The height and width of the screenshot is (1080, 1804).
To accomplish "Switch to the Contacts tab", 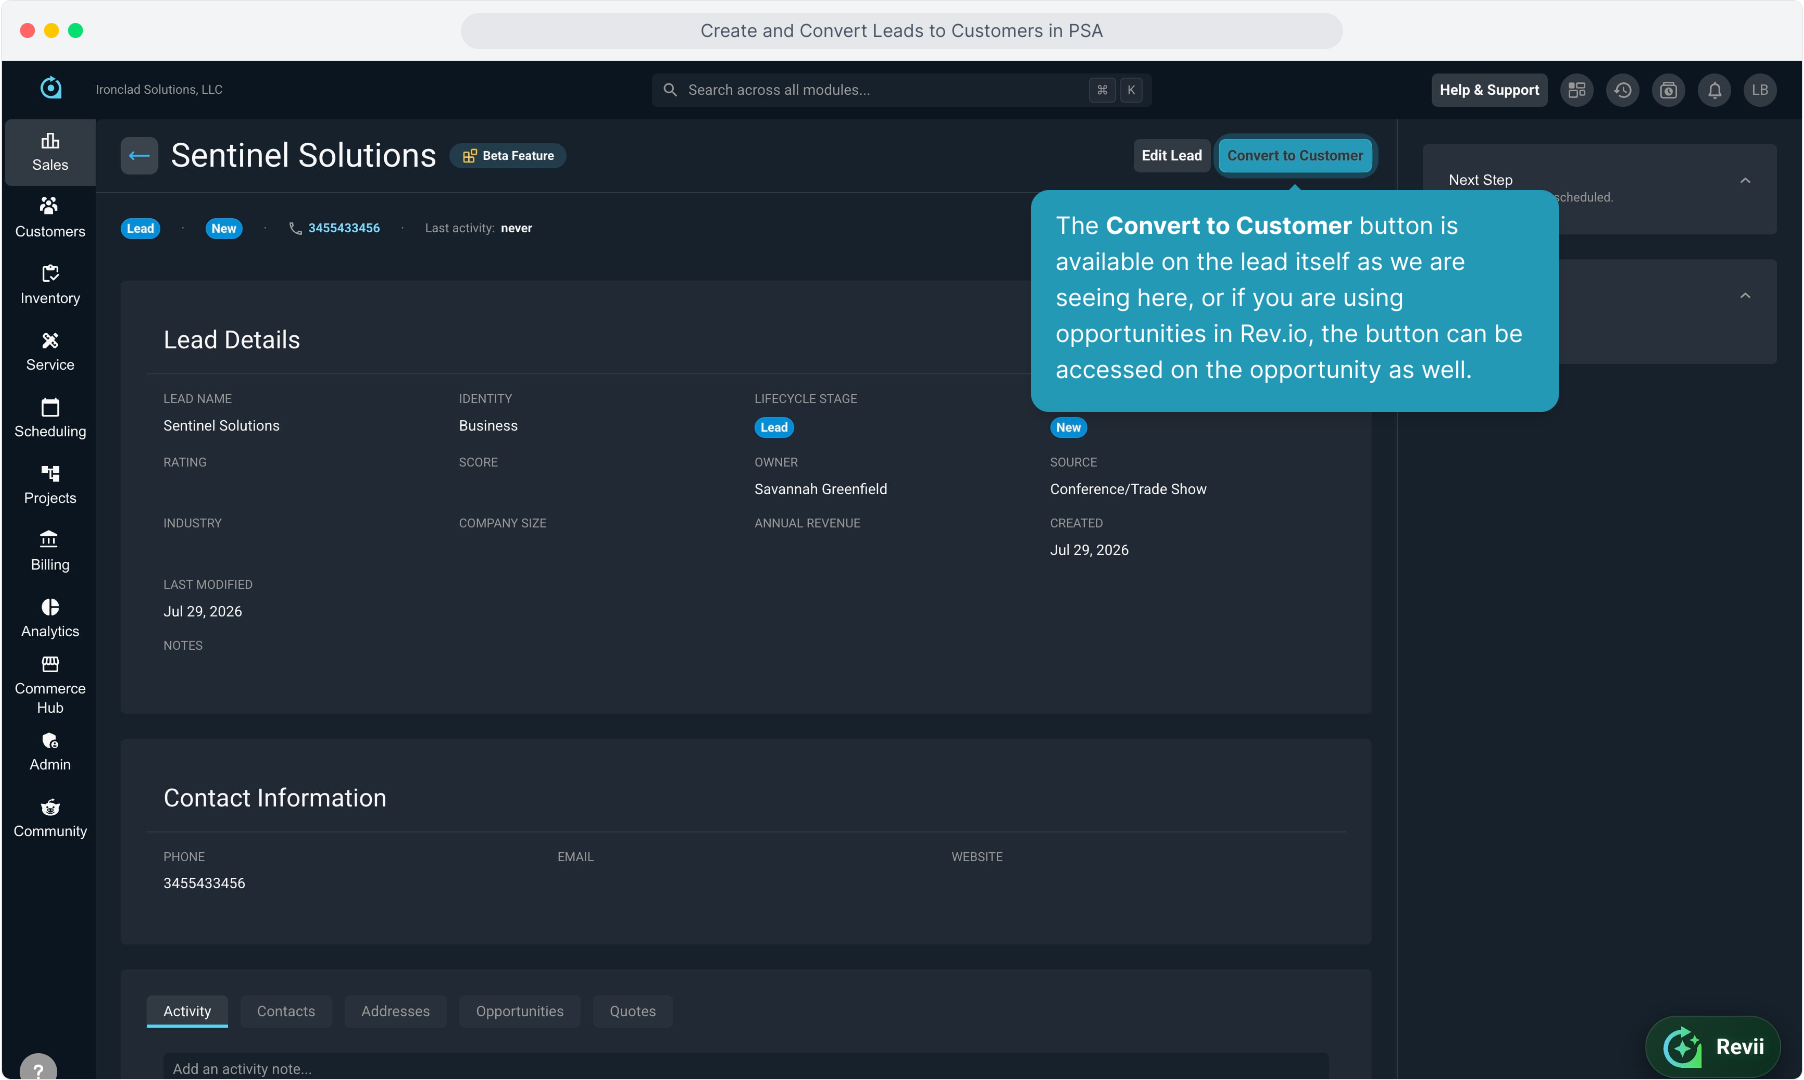I will pyautogui.click(x=286, y=1011).
